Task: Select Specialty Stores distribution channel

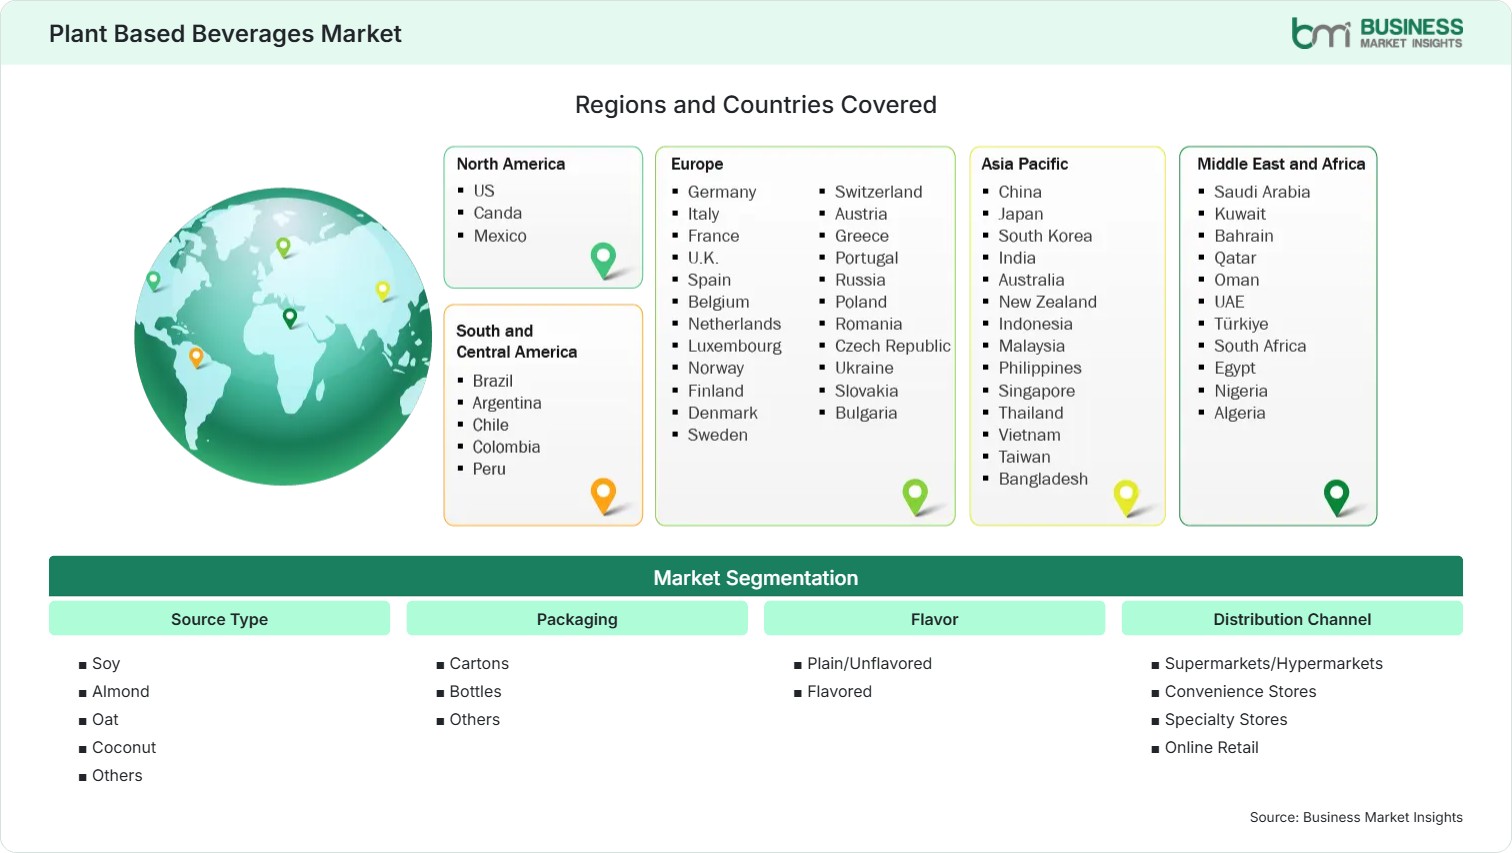Action: (1226, 720)
